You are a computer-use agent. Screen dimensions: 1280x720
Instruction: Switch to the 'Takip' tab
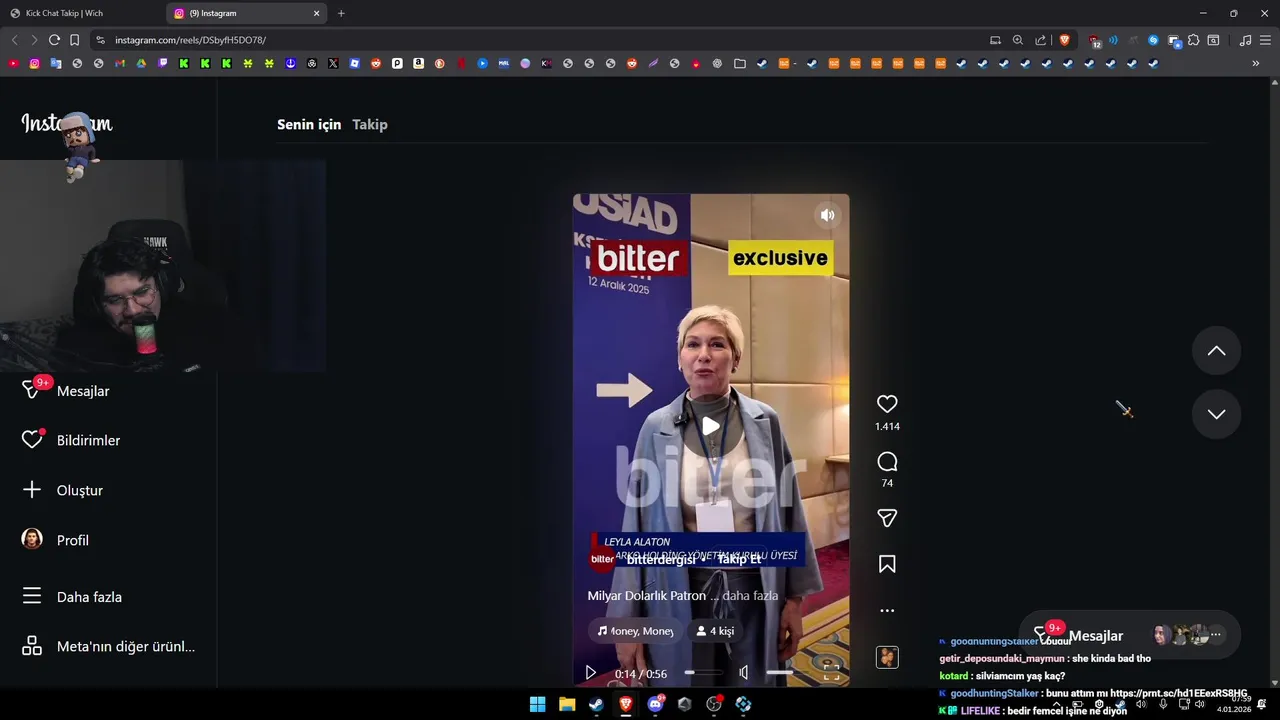370,125
